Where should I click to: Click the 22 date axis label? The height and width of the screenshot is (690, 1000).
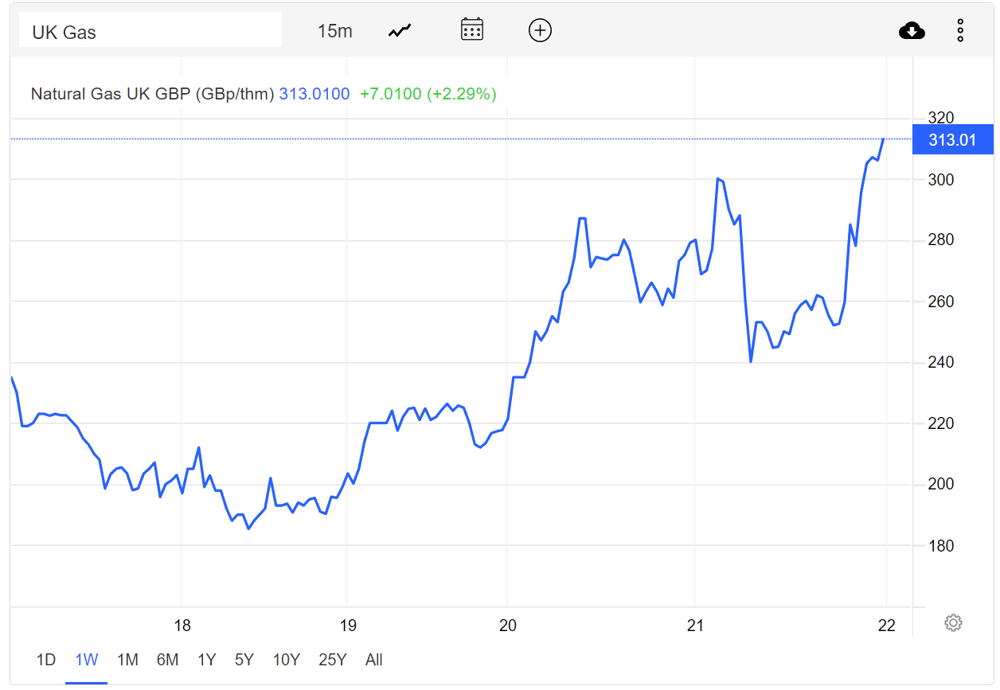pos(886,625)
